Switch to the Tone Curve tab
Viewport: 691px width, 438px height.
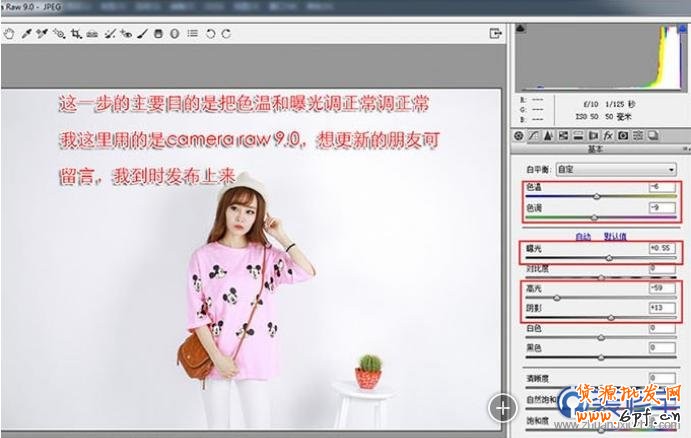534,135
